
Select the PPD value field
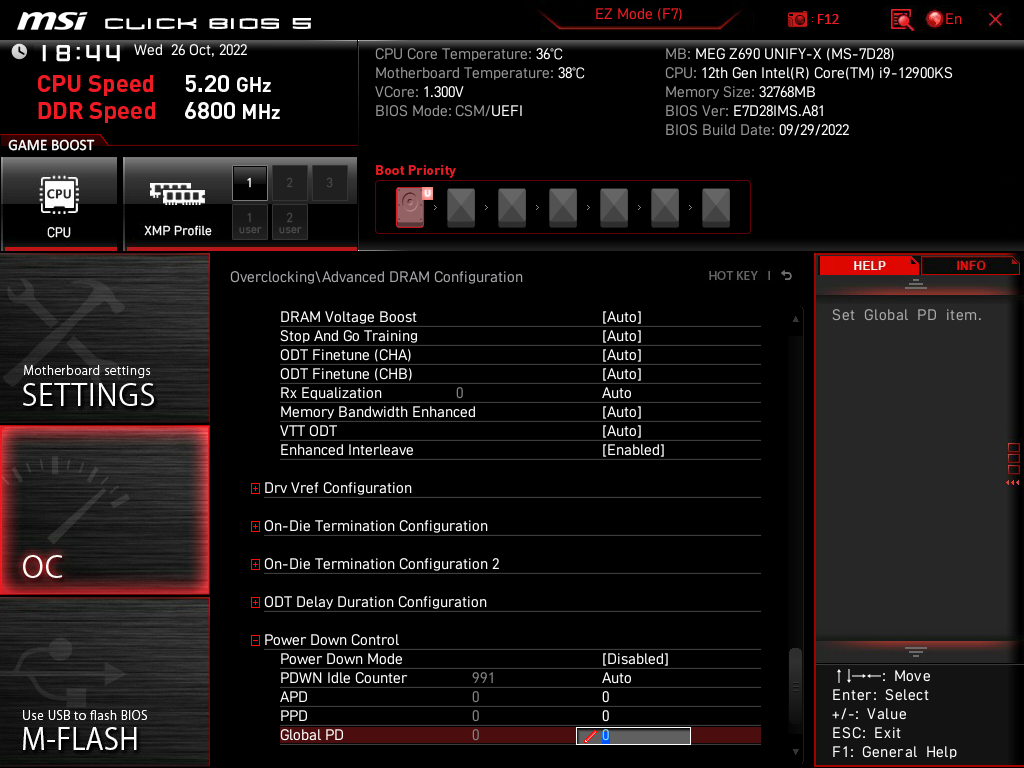coord(605,716)
